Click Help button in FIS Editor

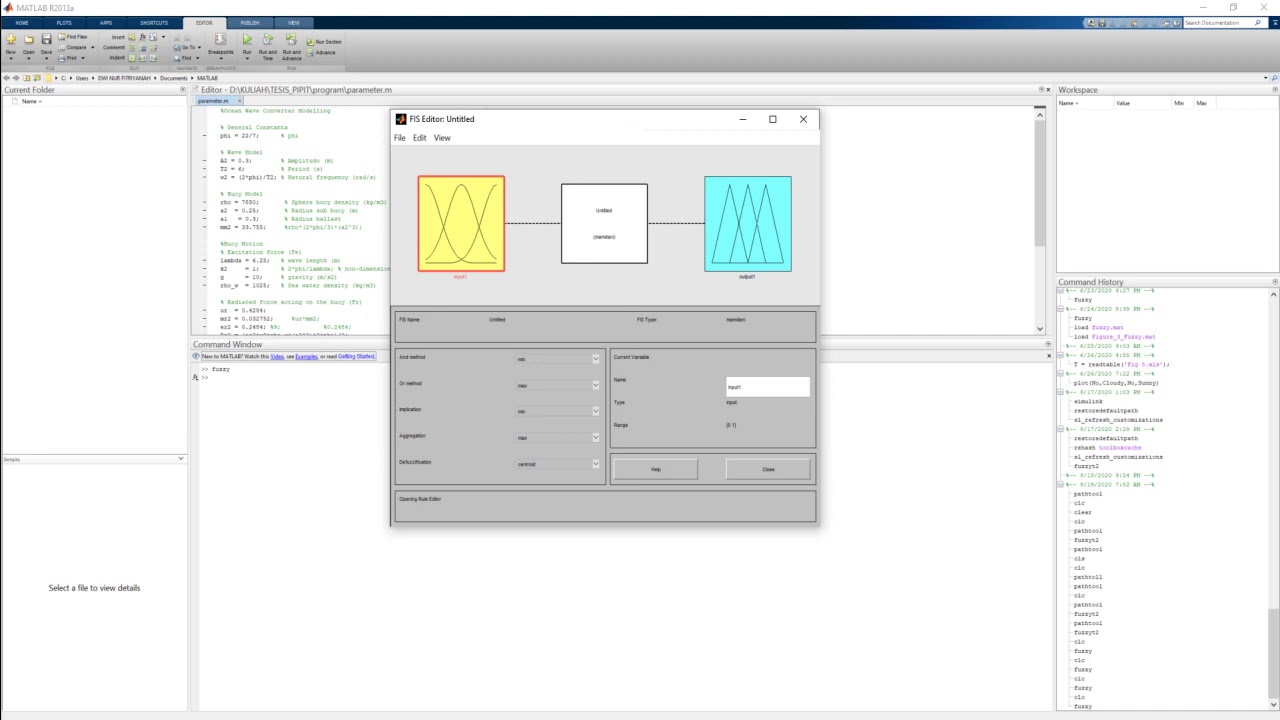(x=656, y=469)
